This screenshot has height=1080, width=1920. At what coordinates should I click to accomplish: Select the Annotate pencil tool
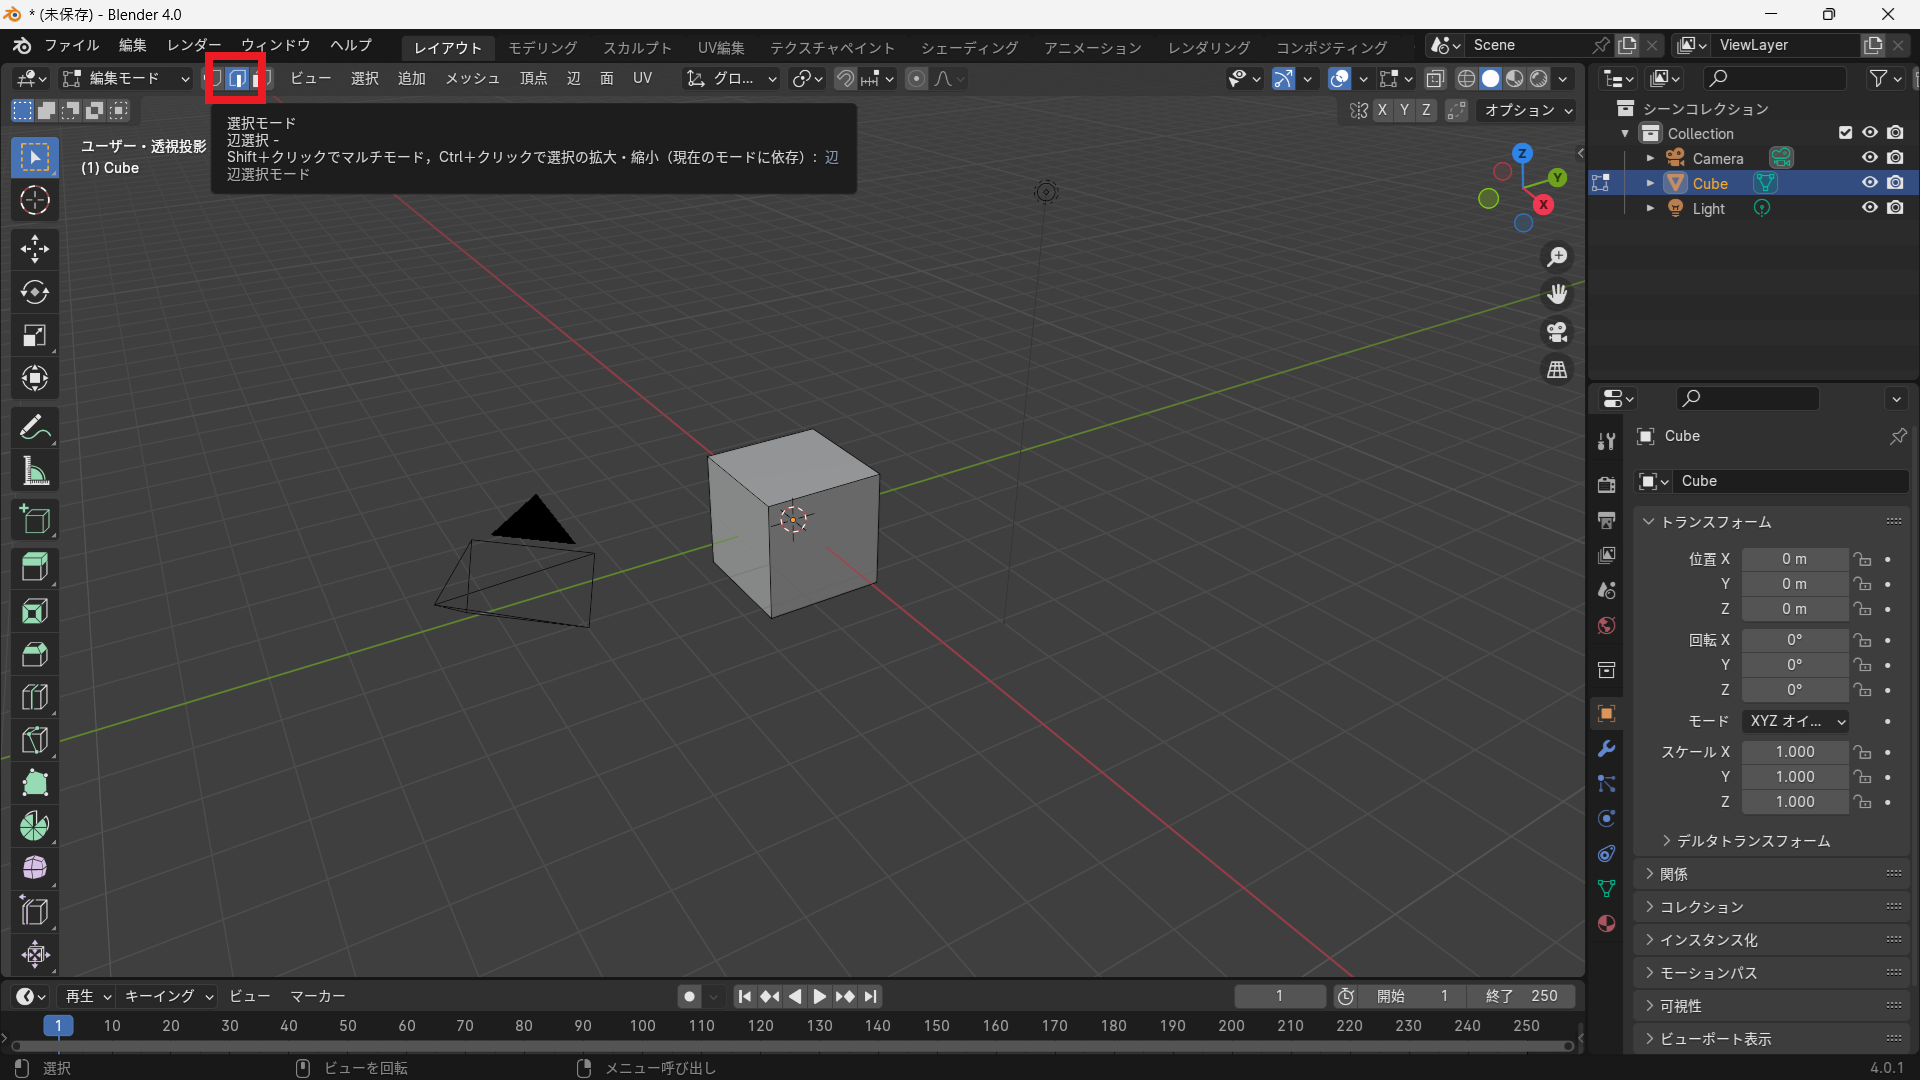(x=35, y=428)
